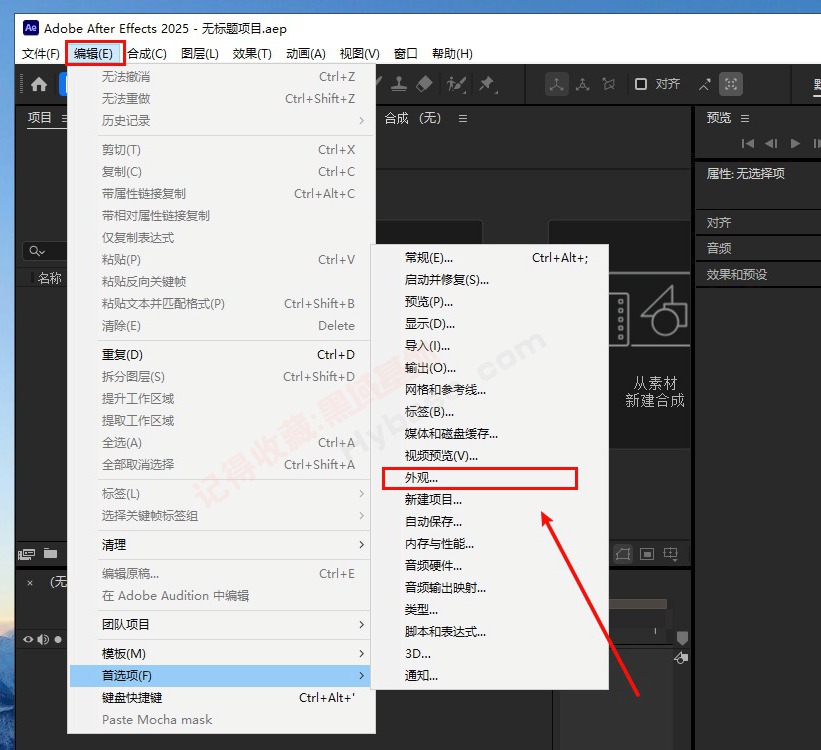821x750 pixels.
Task: Choose 重复(D) from Edit menu
Action: coord(221,355)
